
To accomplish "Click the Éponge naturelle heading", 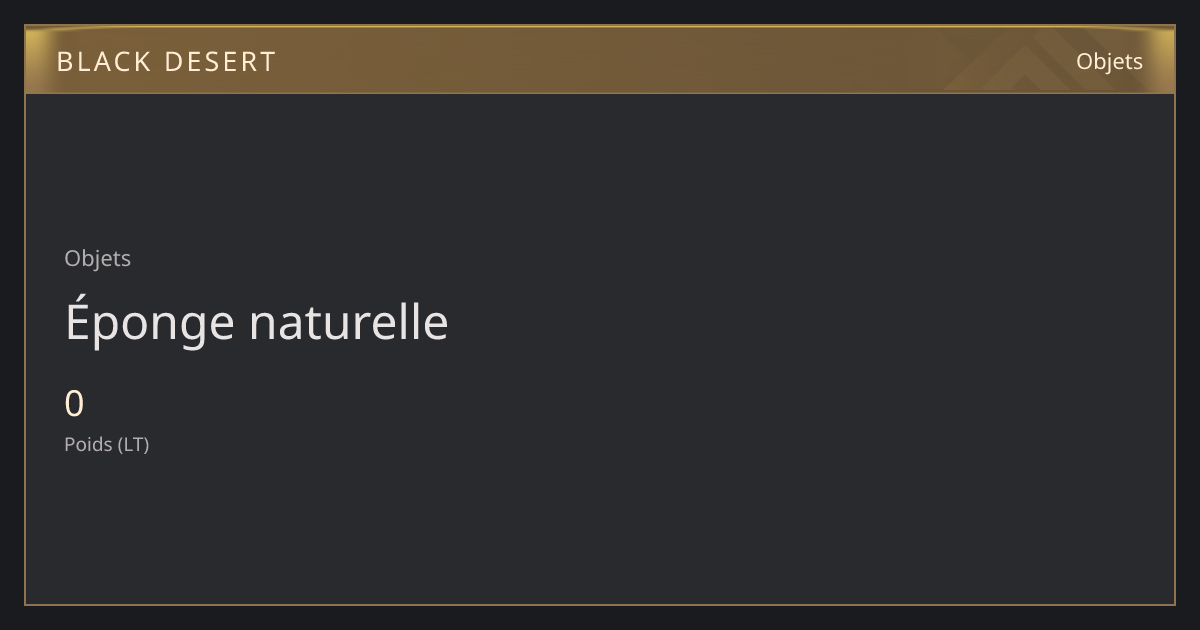I will click(x=257, y=322).
